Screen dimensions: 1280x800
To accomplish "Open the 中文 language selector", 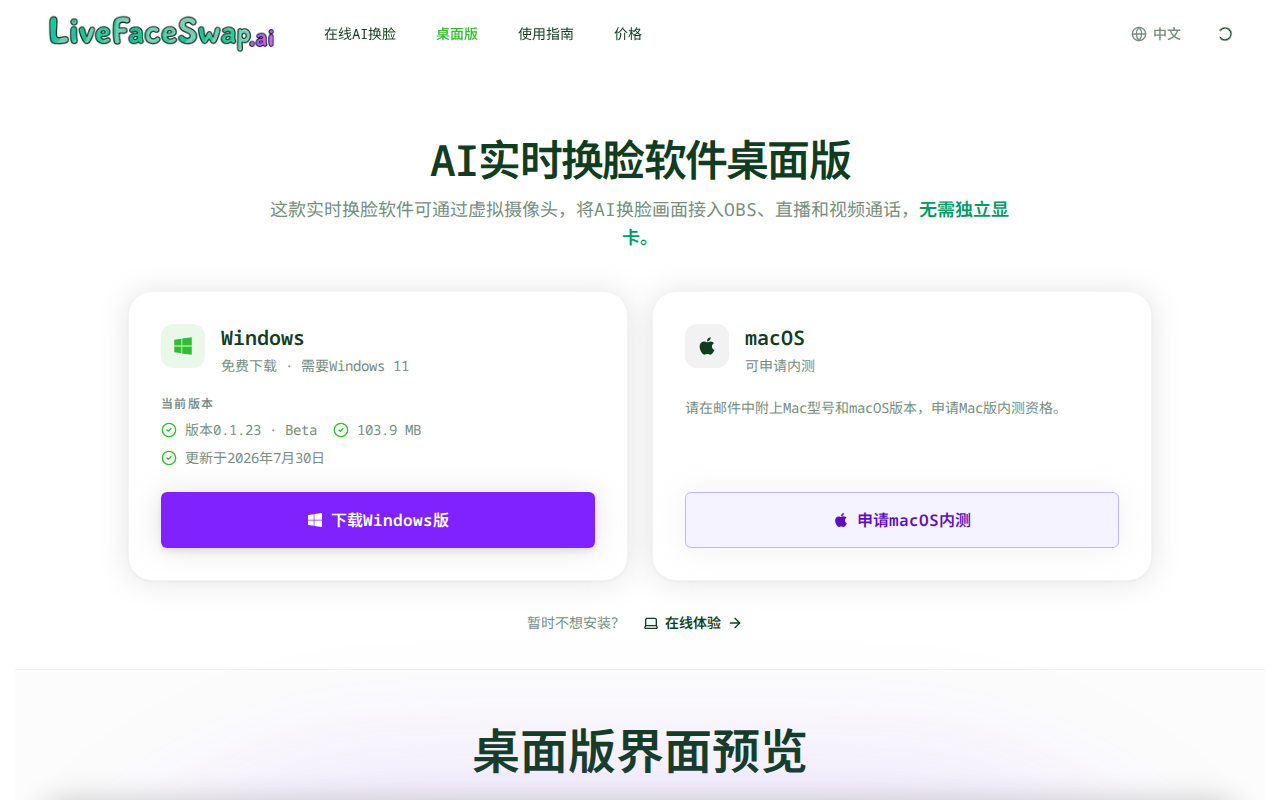I will click(x=1156, y=34).
